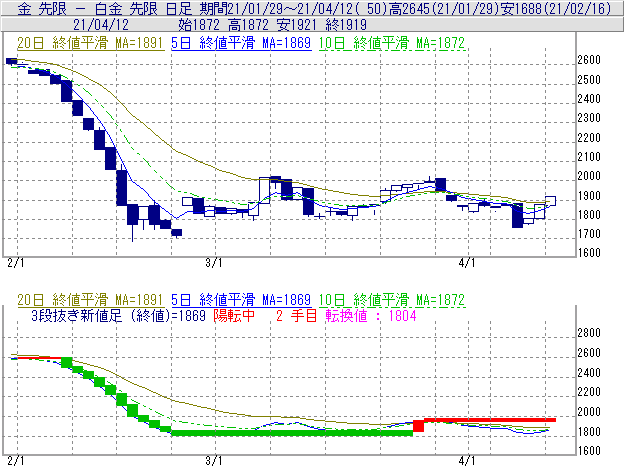This screenshot has height=473, width=624.
Task: Click the 2100 price label on candlestick chart axis
Action: tap(589, 157)
